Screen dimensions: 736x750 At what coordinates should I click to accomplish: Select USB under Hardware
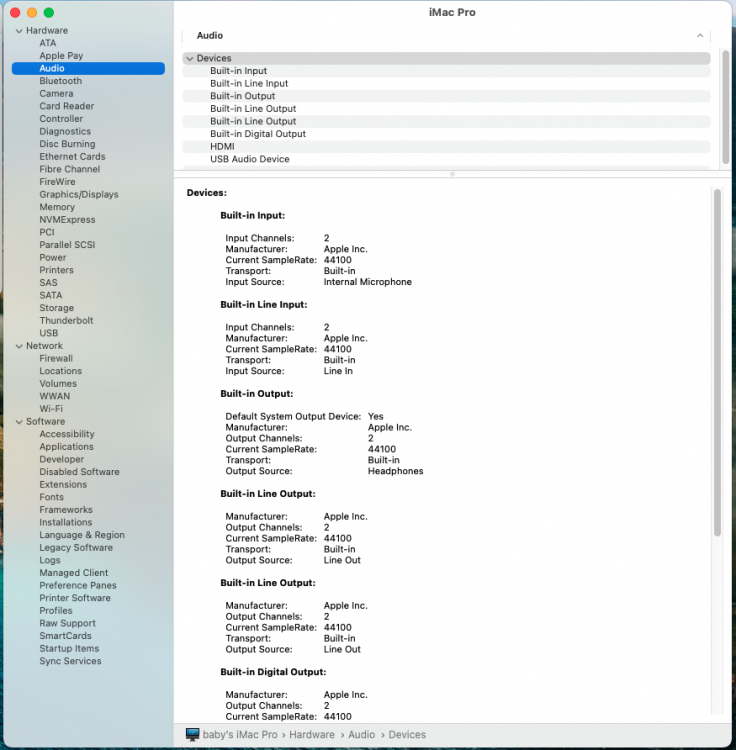[49, 333]
